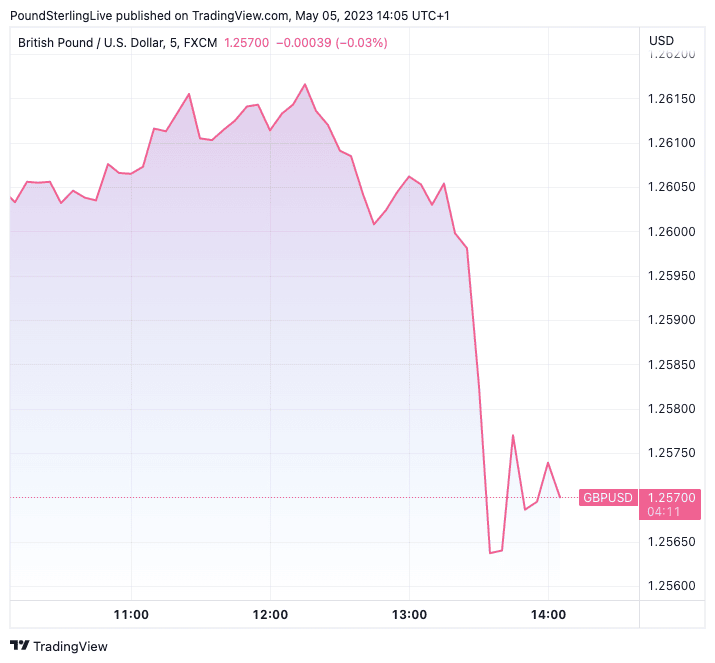Open the TradingView text link at bottom
This screenshot has width=715, height=663.
[70, 646]
